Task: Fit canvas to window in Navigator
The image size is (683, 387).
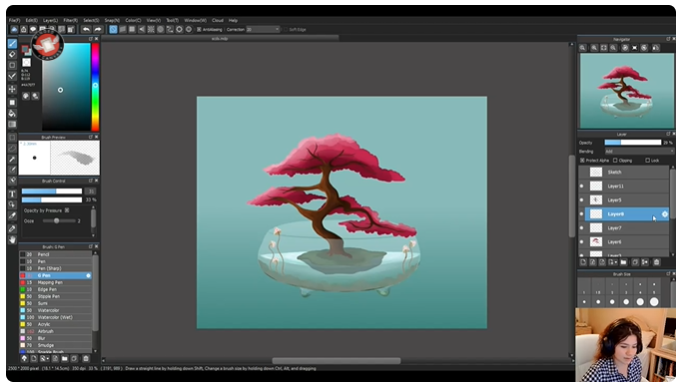Action: [604, 48]
